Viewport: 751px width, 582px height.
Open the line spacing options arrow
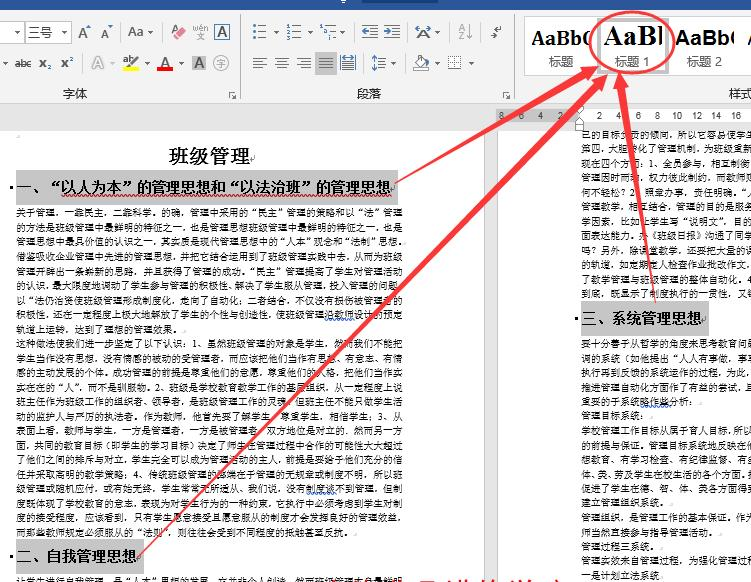pyautogui.click(x=393, y=63)
